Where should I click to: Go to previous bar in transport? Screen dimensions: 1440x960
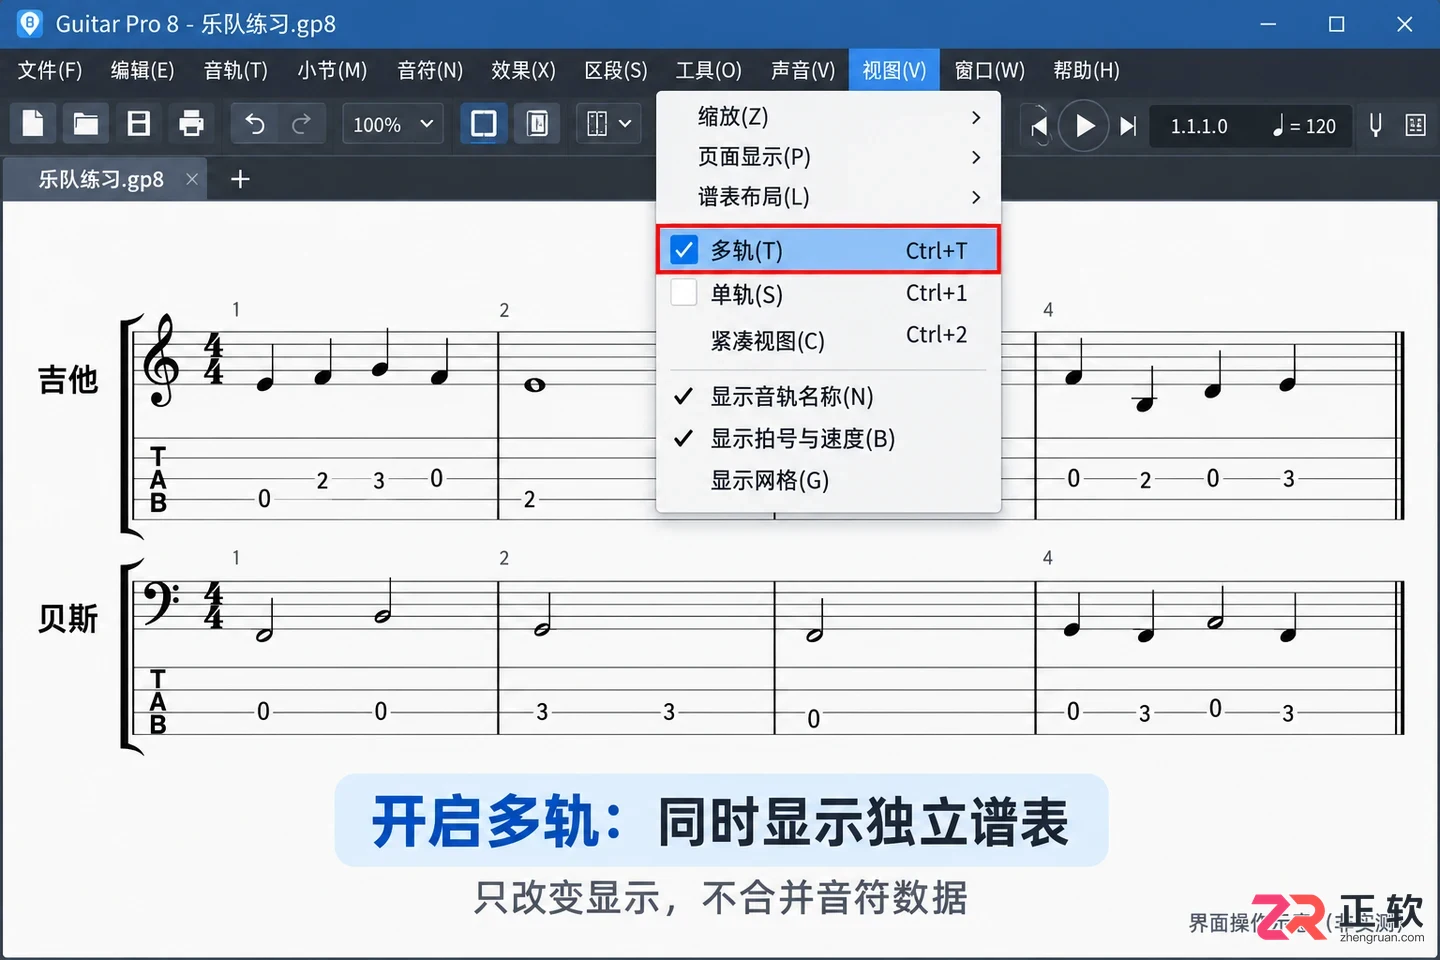[1039, 126]
